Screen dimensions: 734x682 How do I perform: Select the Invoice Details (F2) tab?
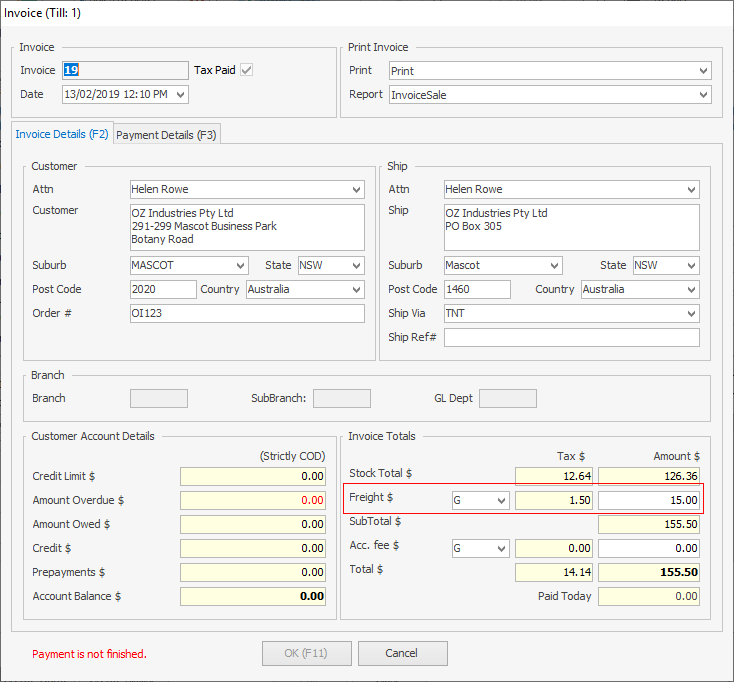pyautogui.click(x=62, y=134)
